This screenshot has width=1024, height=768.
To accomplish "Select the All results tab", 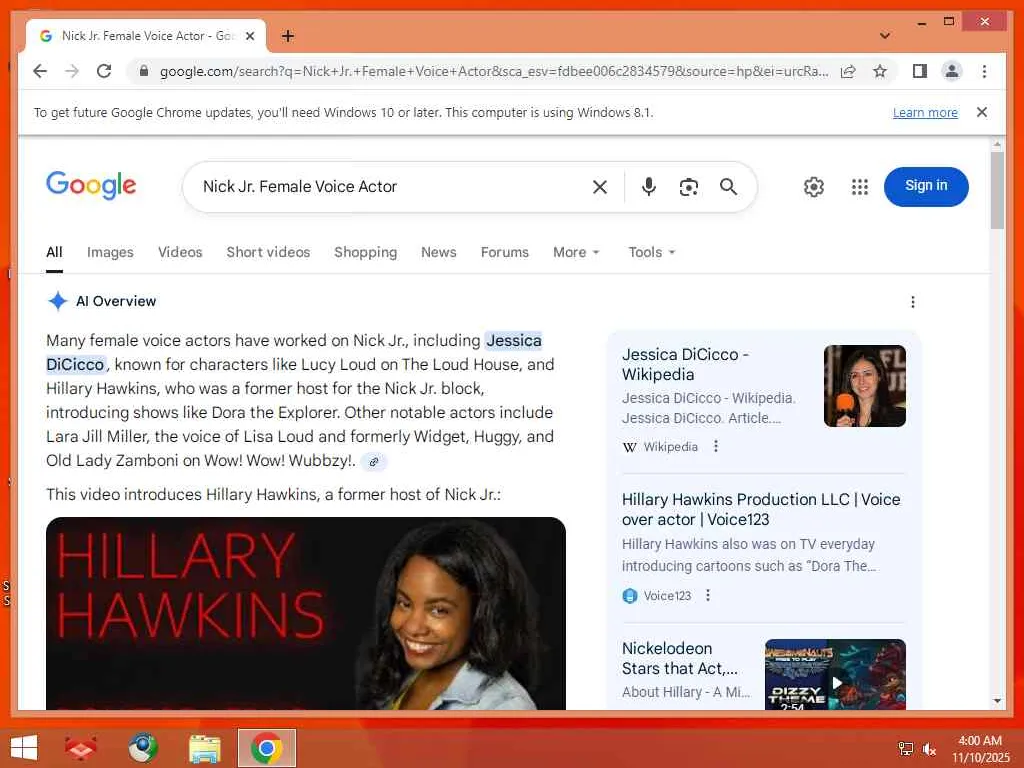I will [54, 252].
